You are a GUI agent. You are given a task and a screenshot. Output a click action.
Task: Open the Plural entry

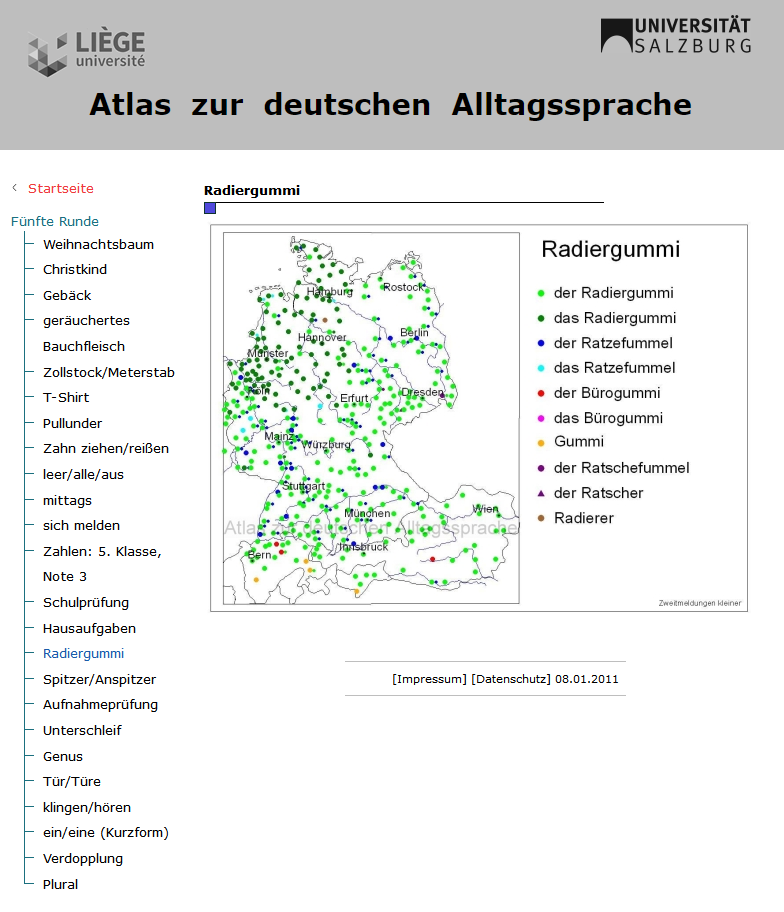[x=60, y=884]
